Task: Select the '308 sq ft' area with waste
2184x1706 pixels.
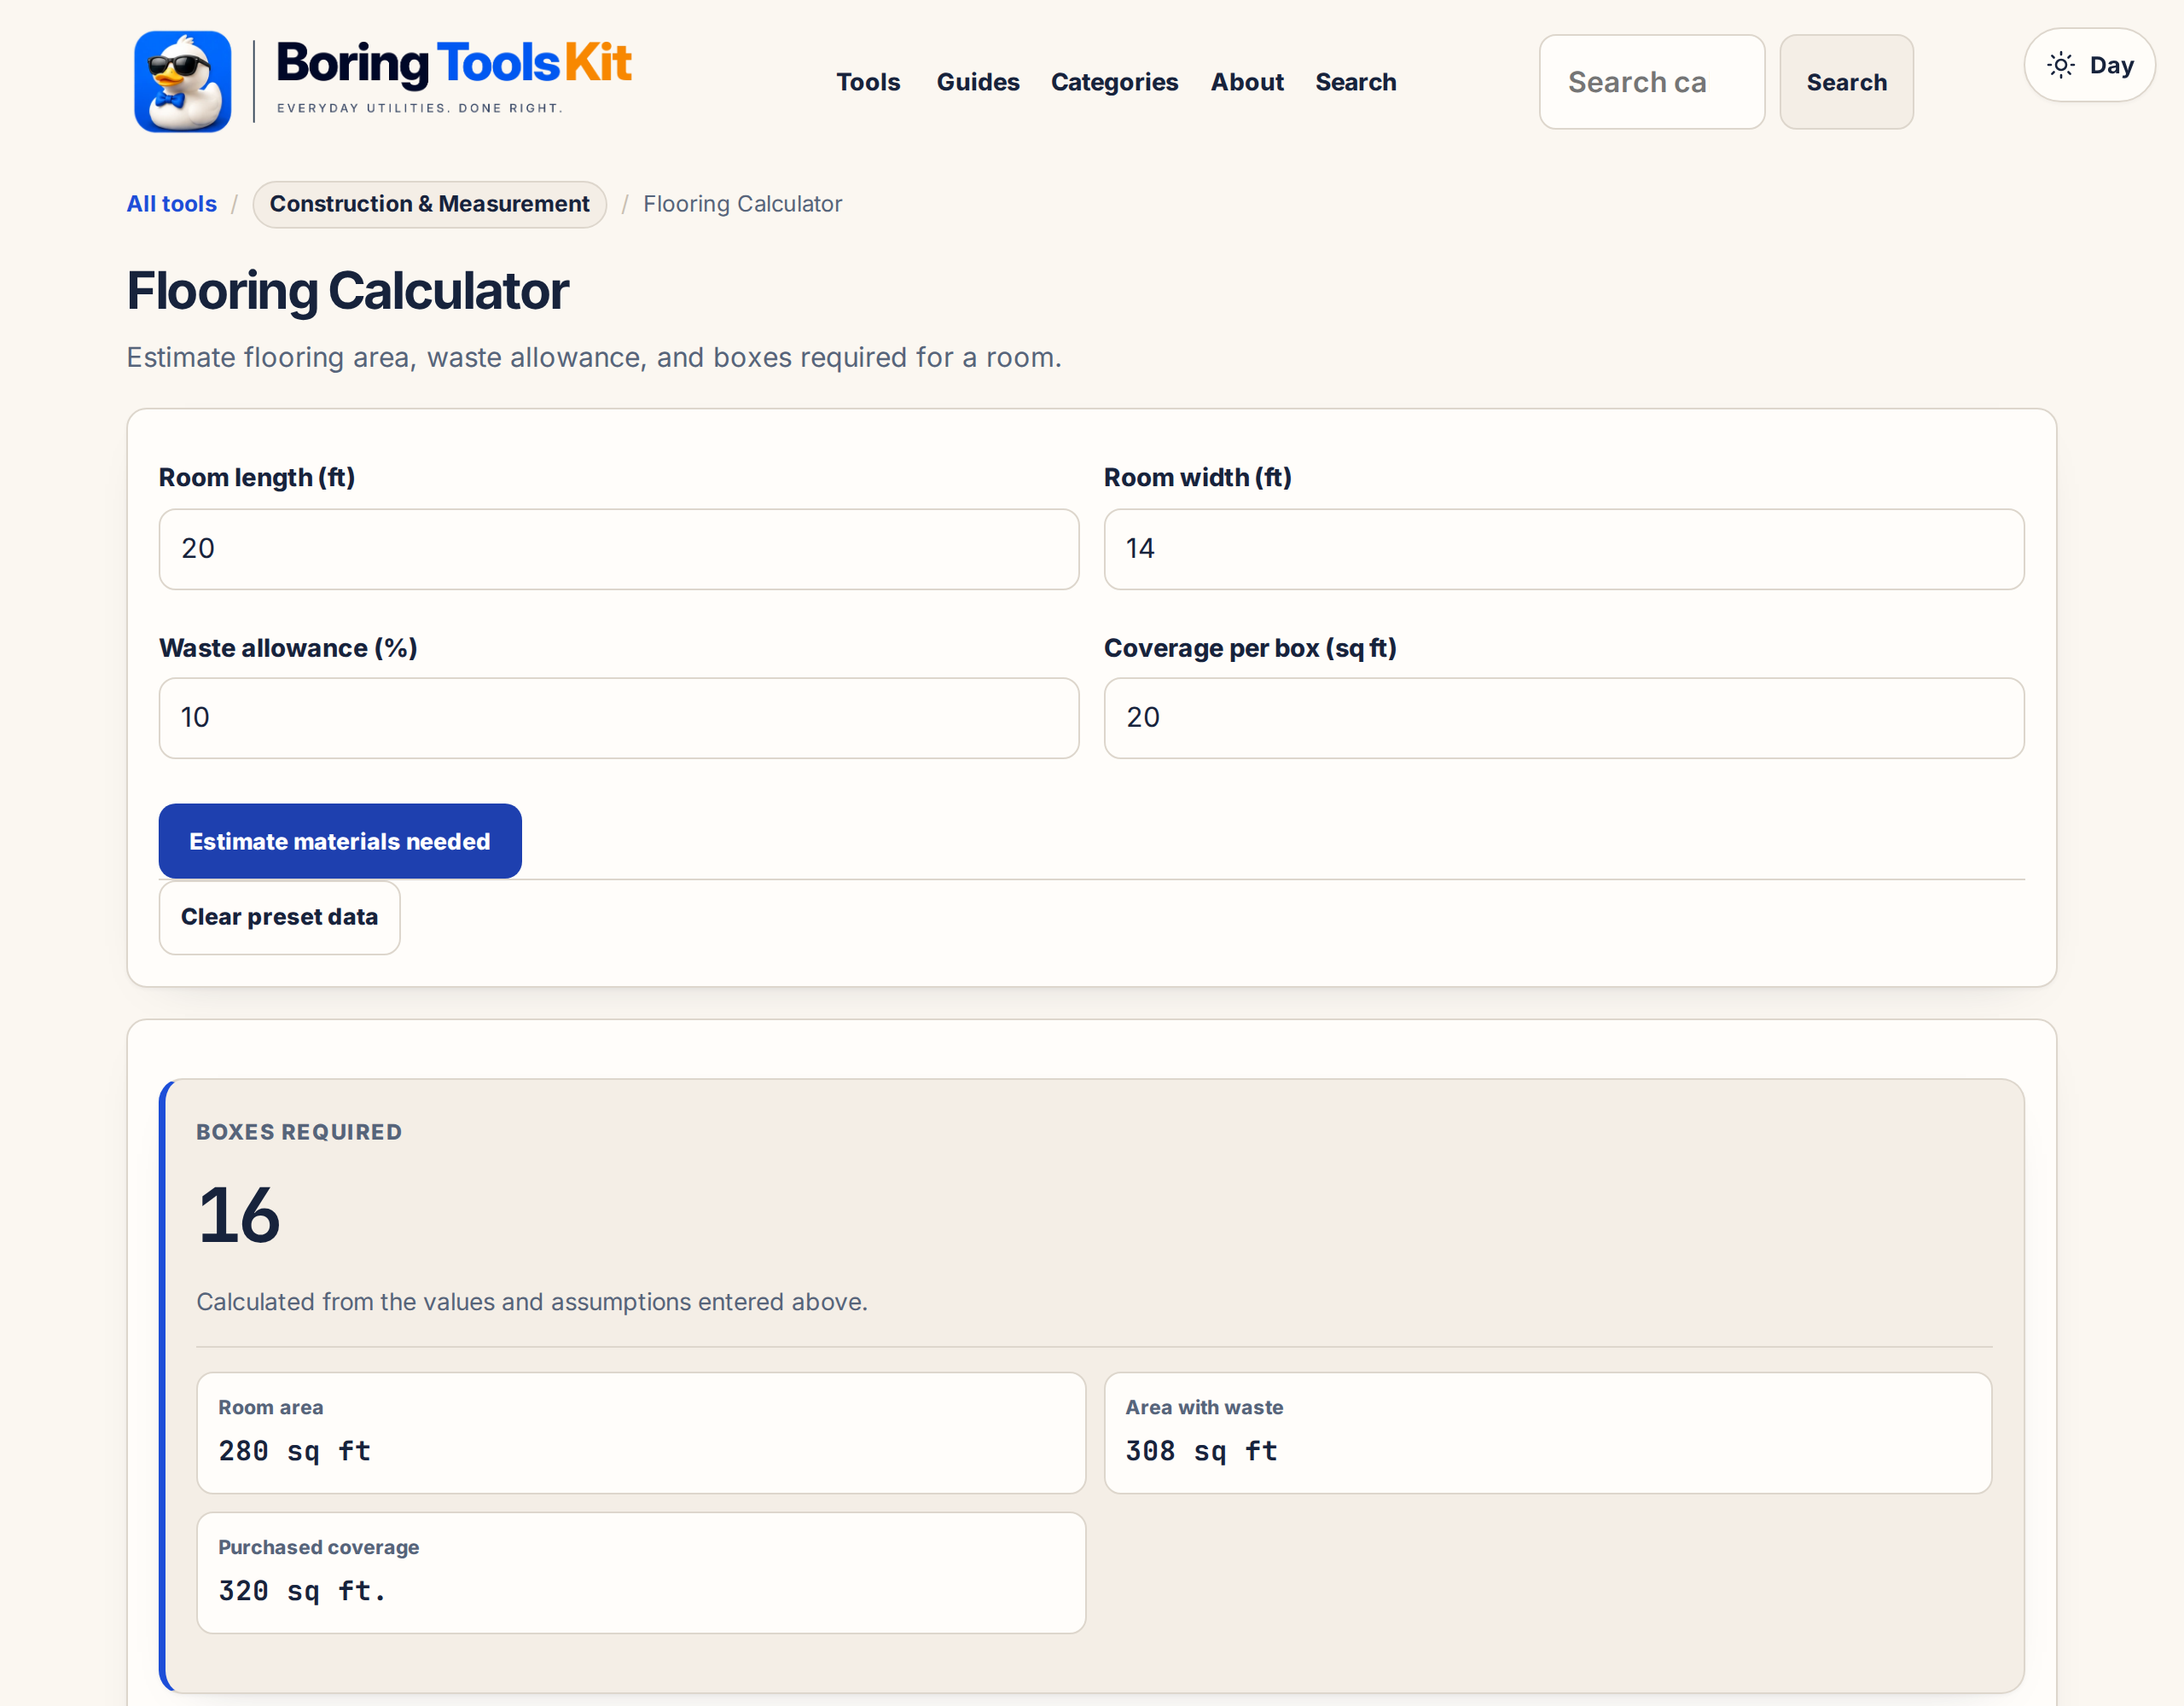Action: pos(1201,1451)
